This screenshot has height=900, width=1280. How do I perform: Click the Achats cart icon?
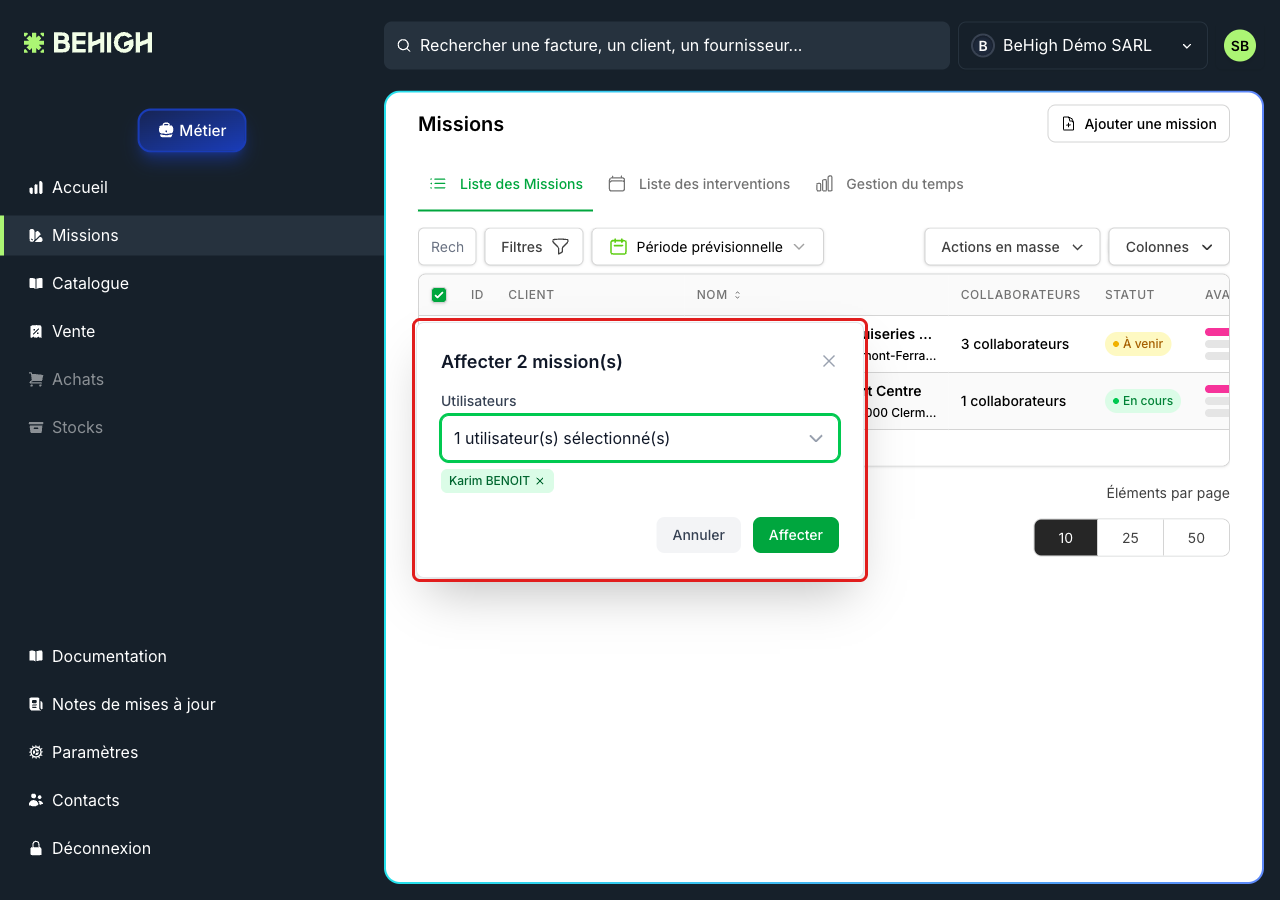[x=36, y=379]
